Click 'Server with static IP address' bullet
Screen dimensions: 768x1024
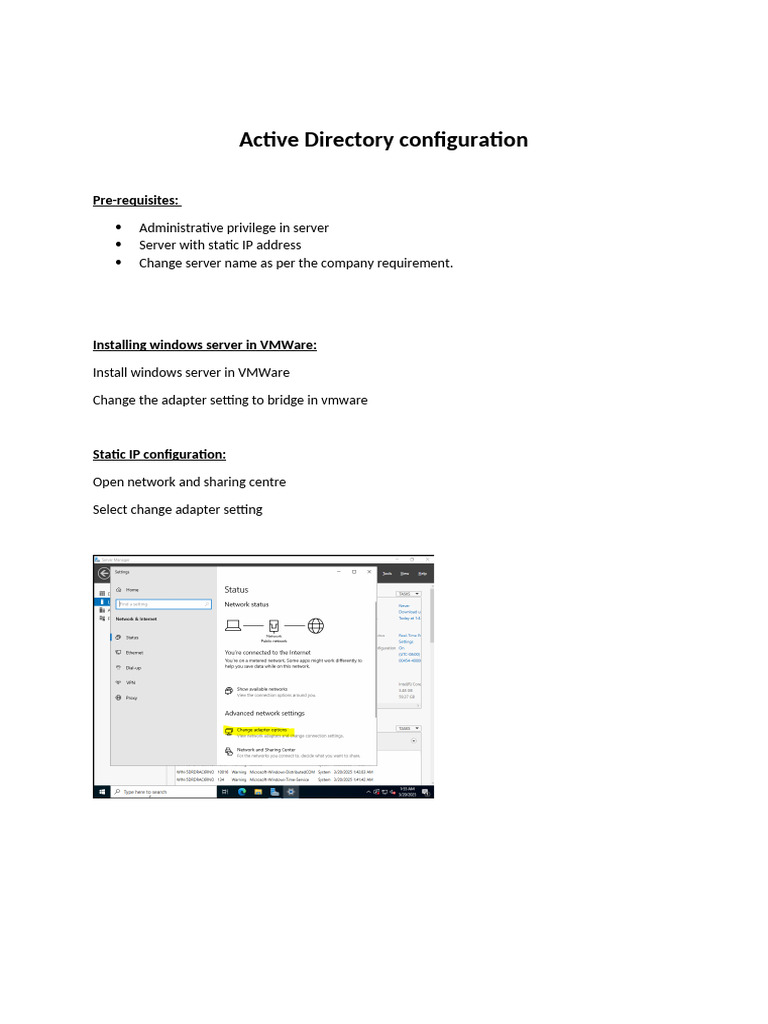[x=220, y=245]
